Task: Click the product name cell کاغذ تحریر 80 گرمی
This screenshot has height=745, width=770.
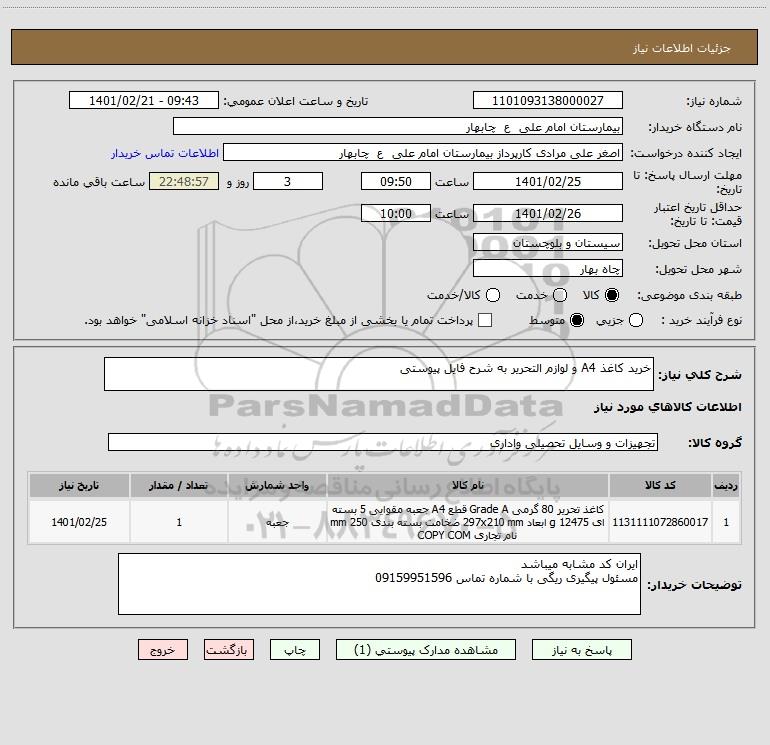Action: pyautogui.click(x=468, y=522)
